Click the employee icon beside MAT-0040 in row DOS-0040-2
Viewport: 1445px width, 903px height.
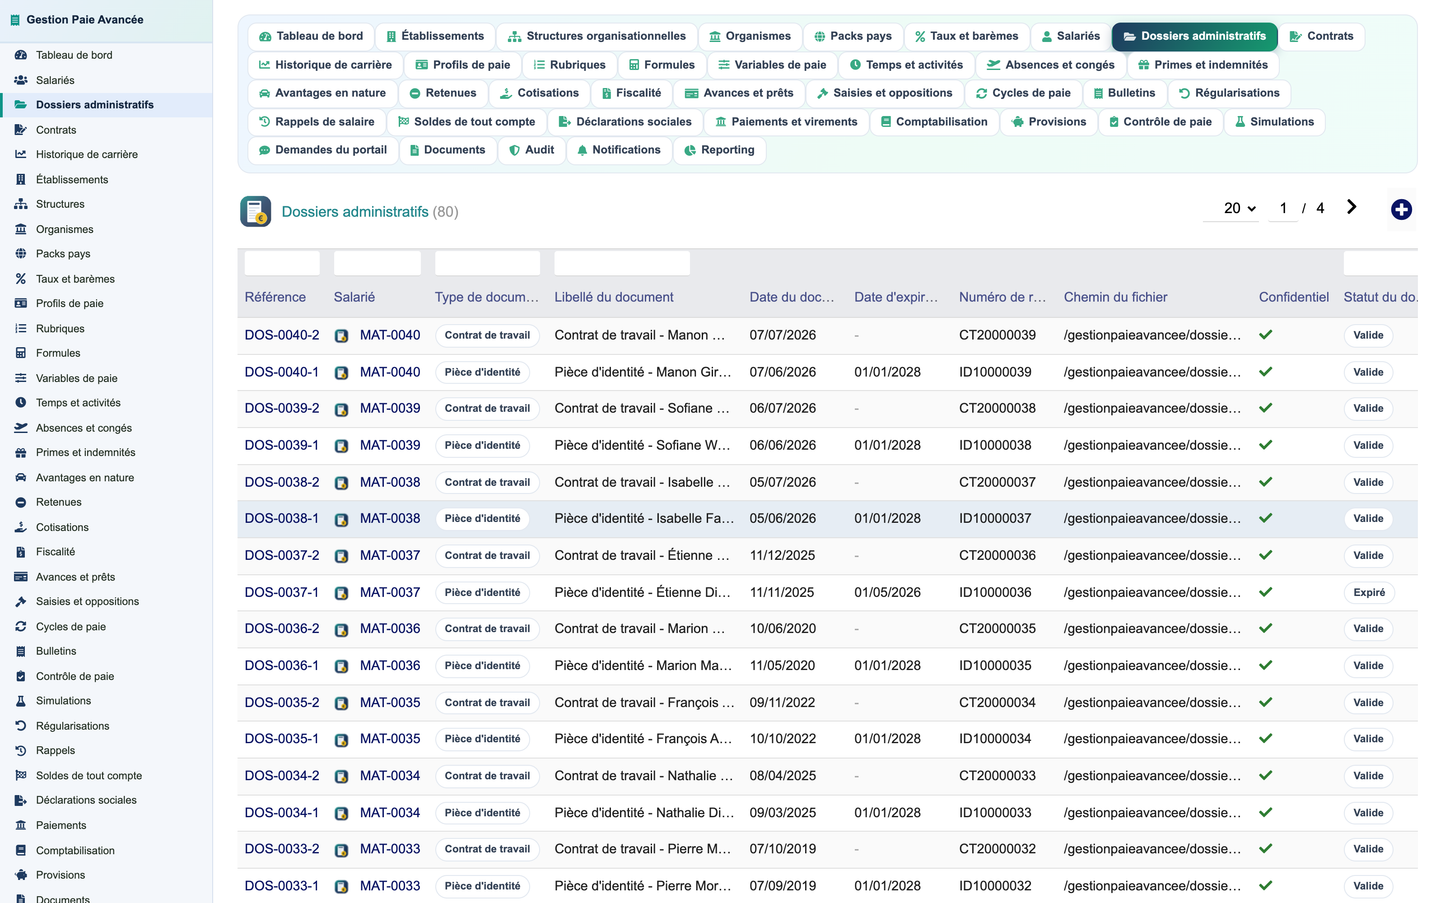341,336
